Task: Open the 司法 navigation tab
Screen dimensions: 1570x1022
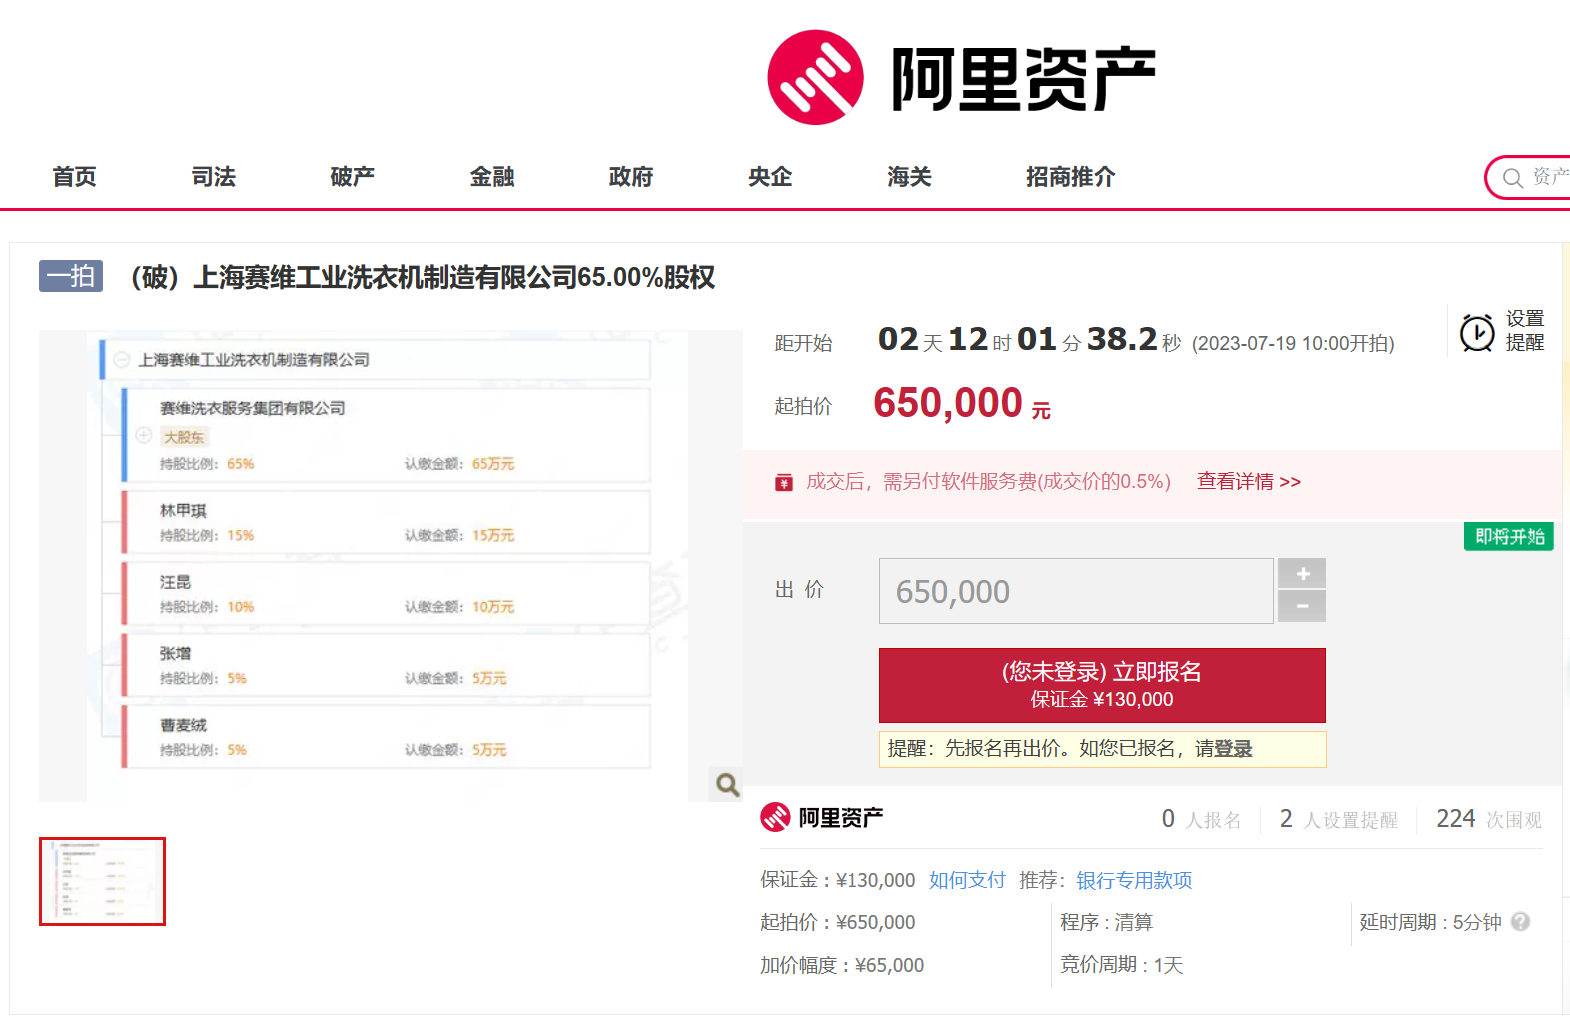Action: (213, 177)
